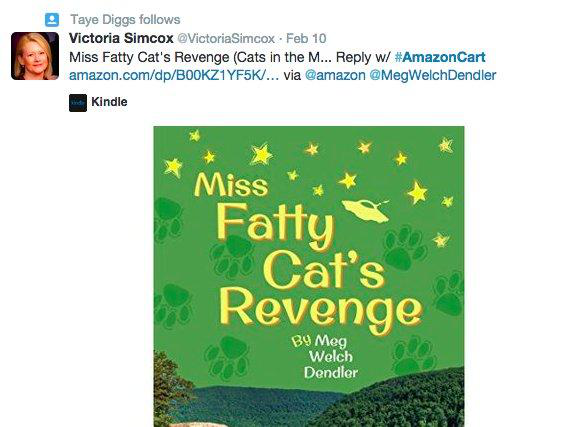Open the Feb 10 tweet timestamp
Image resolution: width=583 pixels, height=427 pixels.
pos(306,38)
